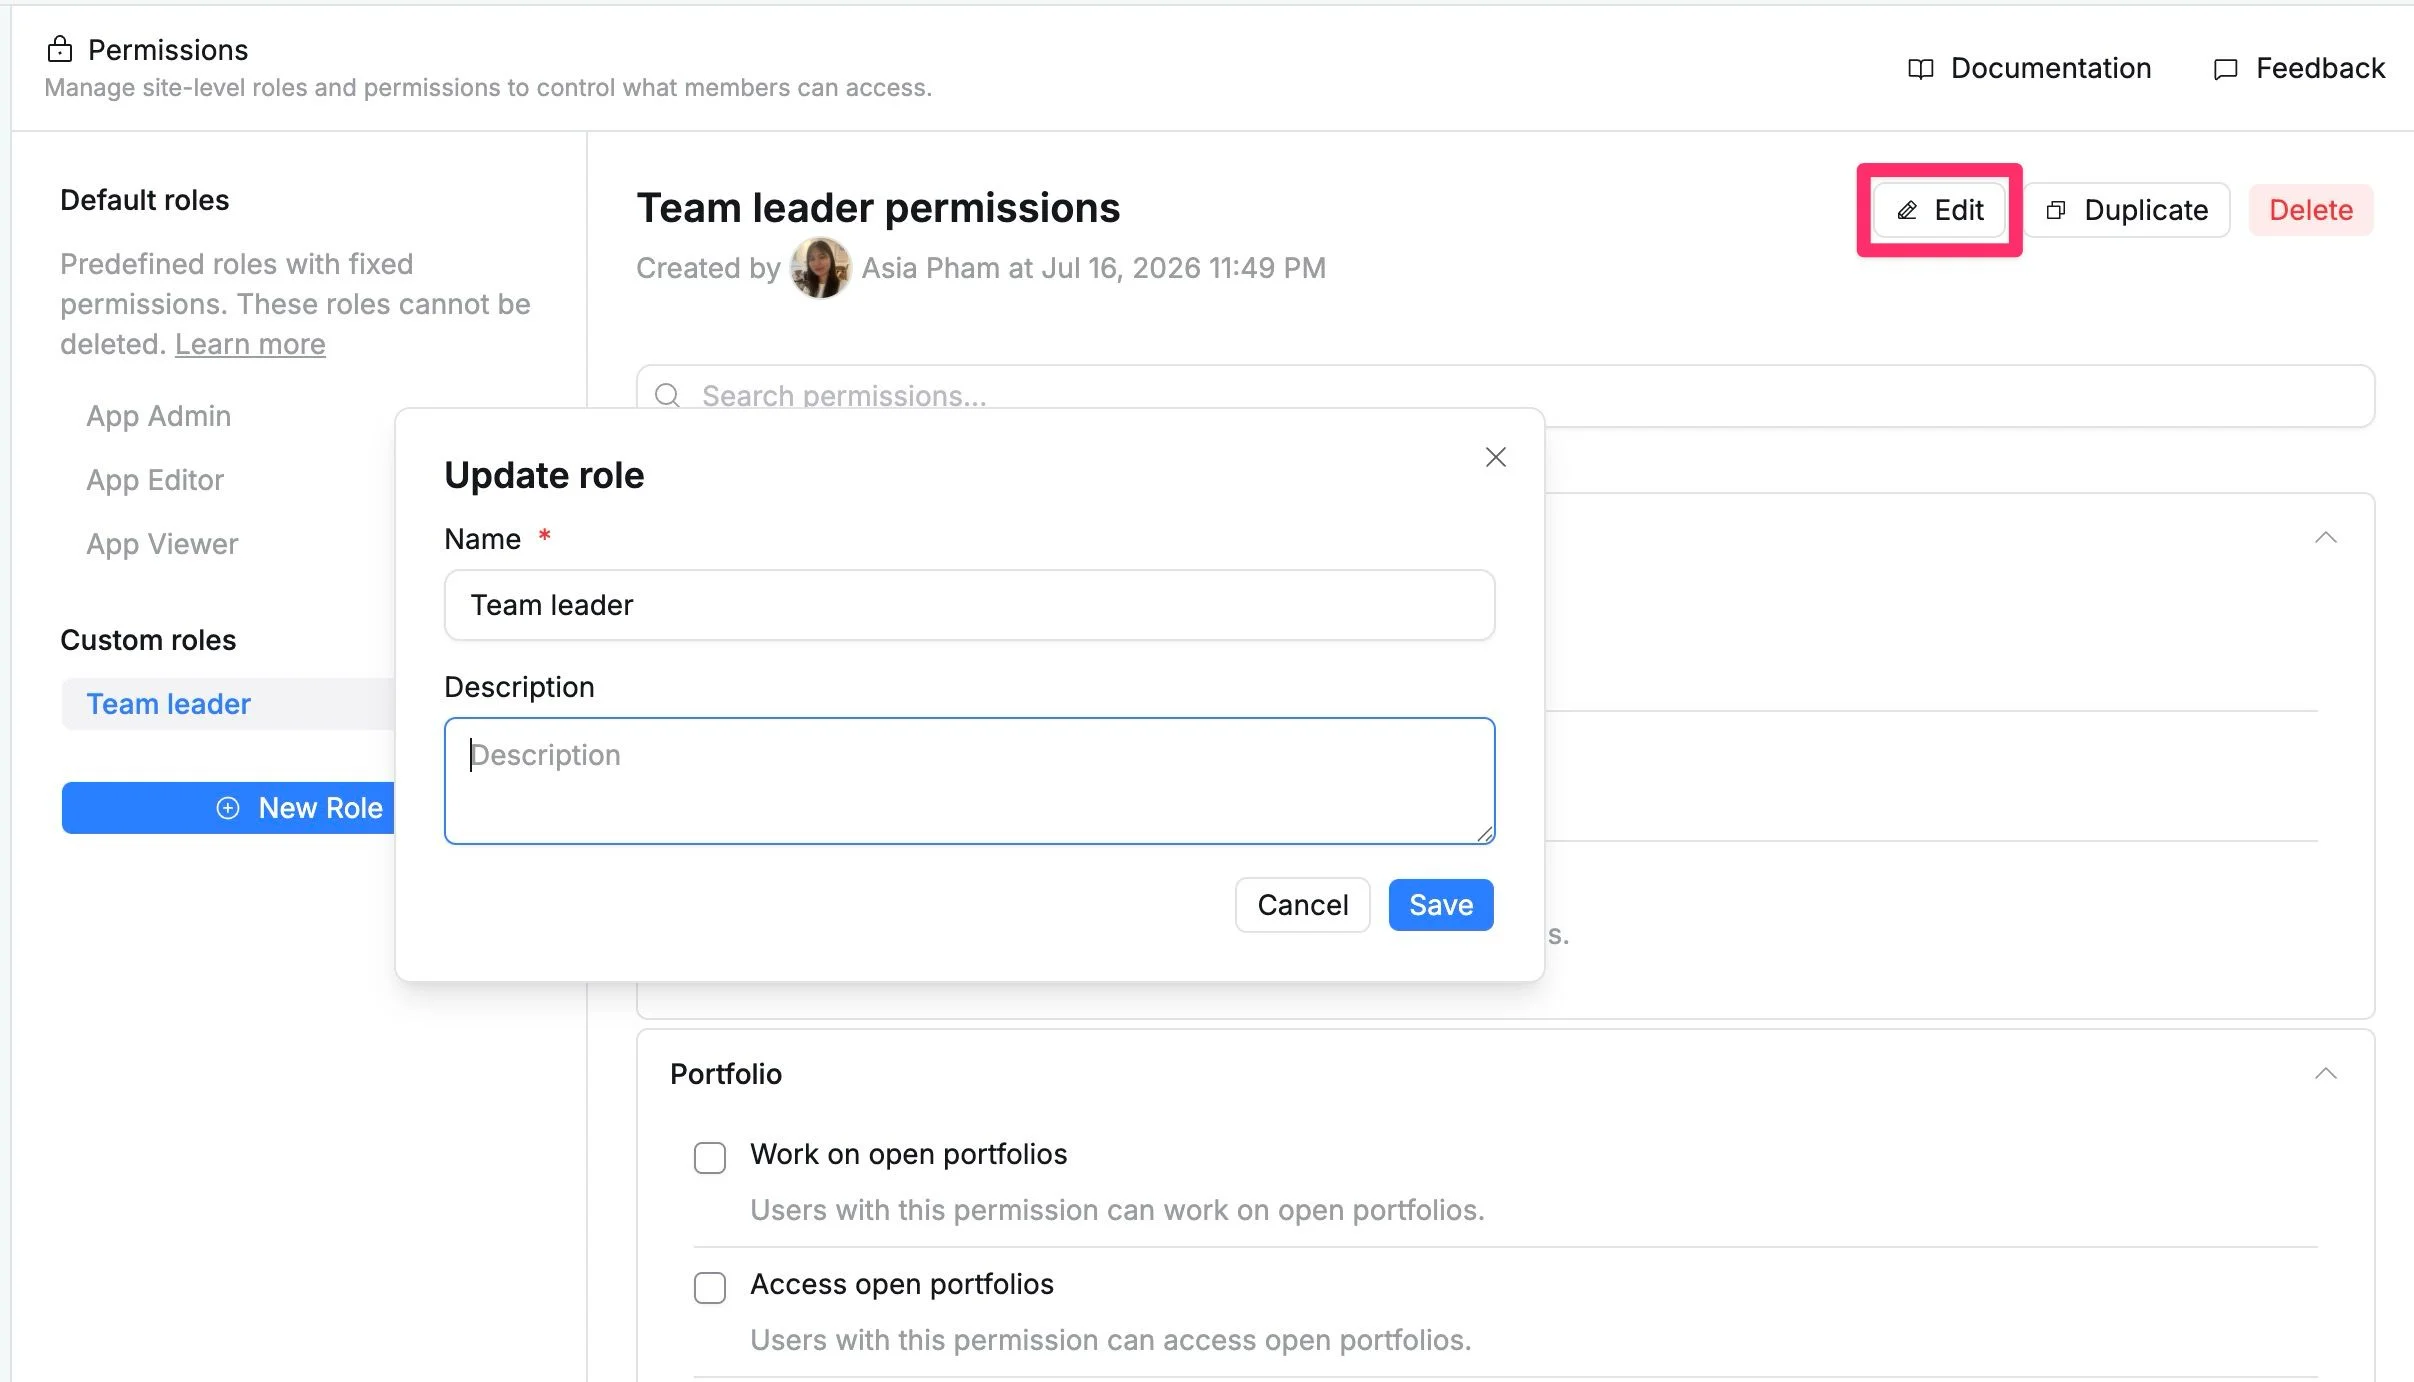This screenshot has height=1382, width=2414.
Task: Click the plus icon on New Role
Action: click(x=228, y=808)
